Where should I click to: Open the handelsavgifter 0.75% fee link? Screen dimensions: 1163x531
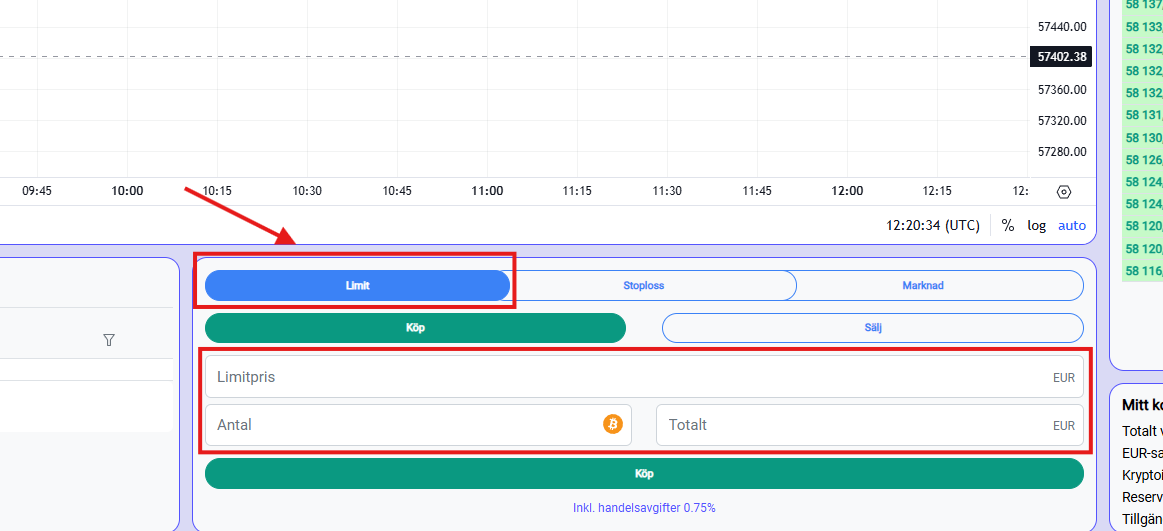(644, 508)
